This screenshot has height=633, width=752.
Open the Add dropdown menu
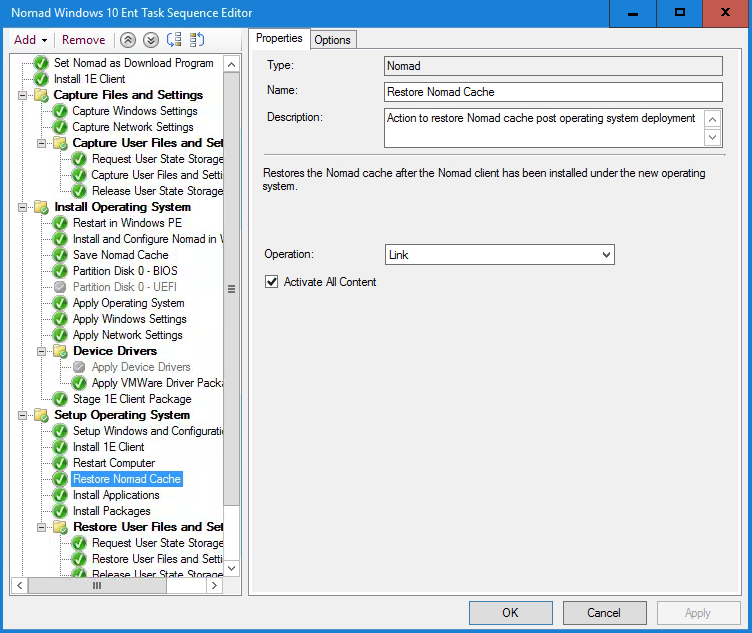pyautogui.click(x=30, y=40)
